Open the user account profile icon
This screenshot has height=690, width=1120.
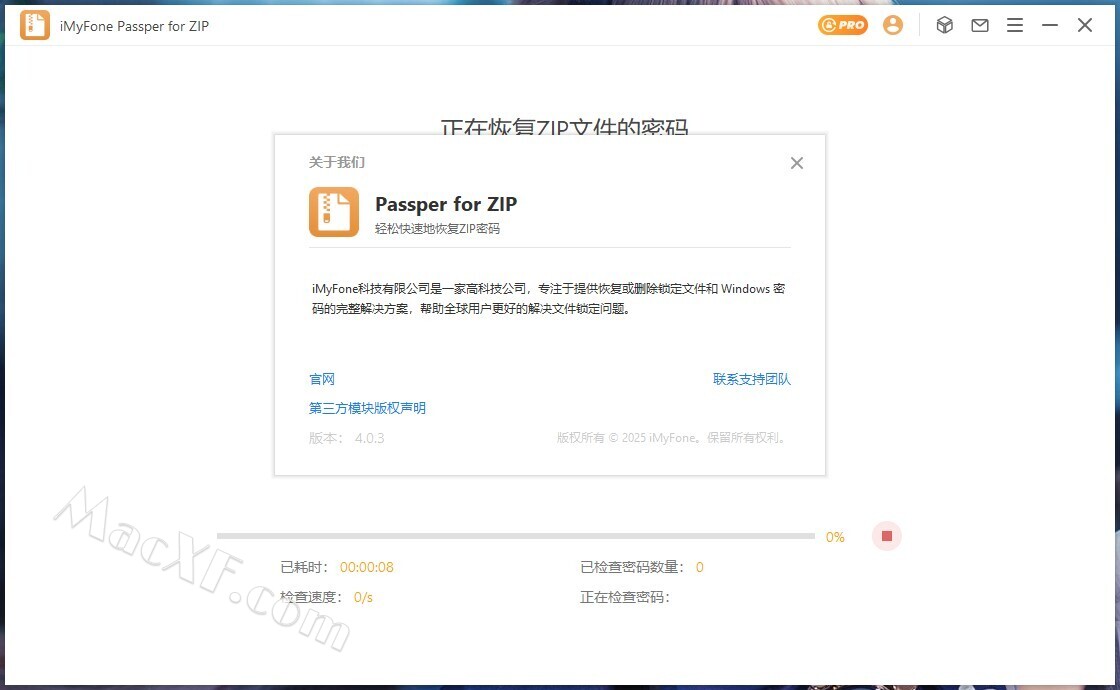892,25
